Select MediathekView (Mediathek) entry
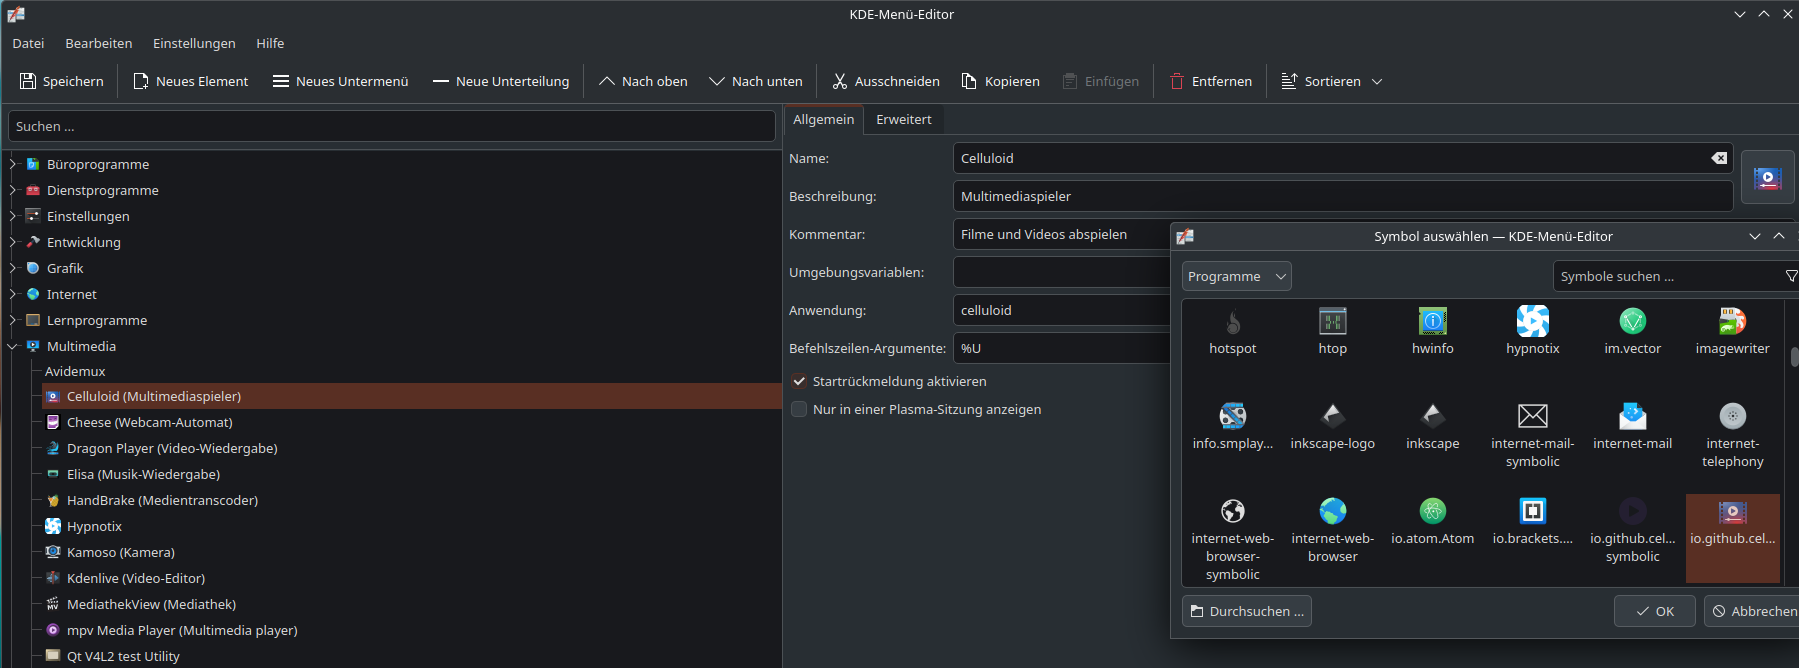The image size is (1799, 668). 151,604
